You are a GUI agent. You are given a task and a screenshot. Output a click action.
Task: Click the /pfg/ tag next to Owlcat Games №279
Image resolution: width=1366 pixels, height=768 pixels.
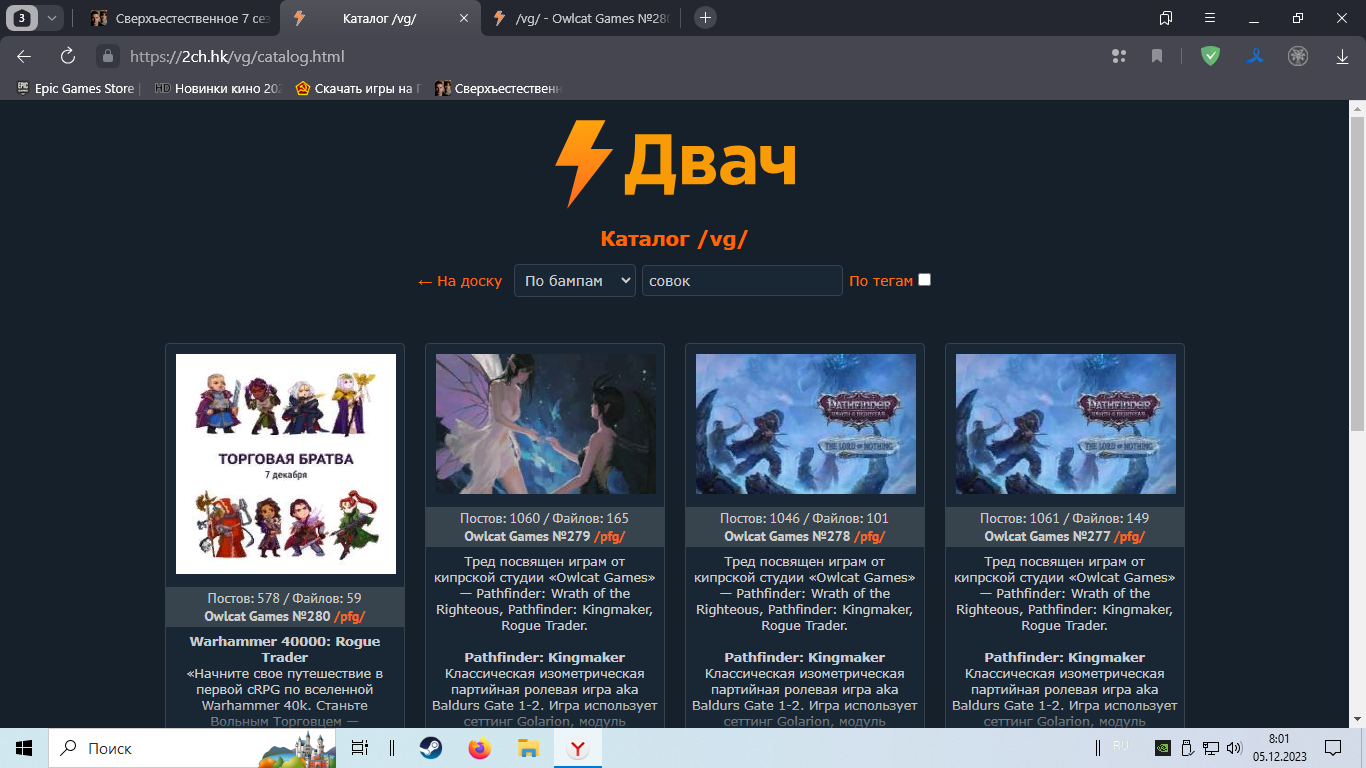pyautogui.click(x=610, y=536)
